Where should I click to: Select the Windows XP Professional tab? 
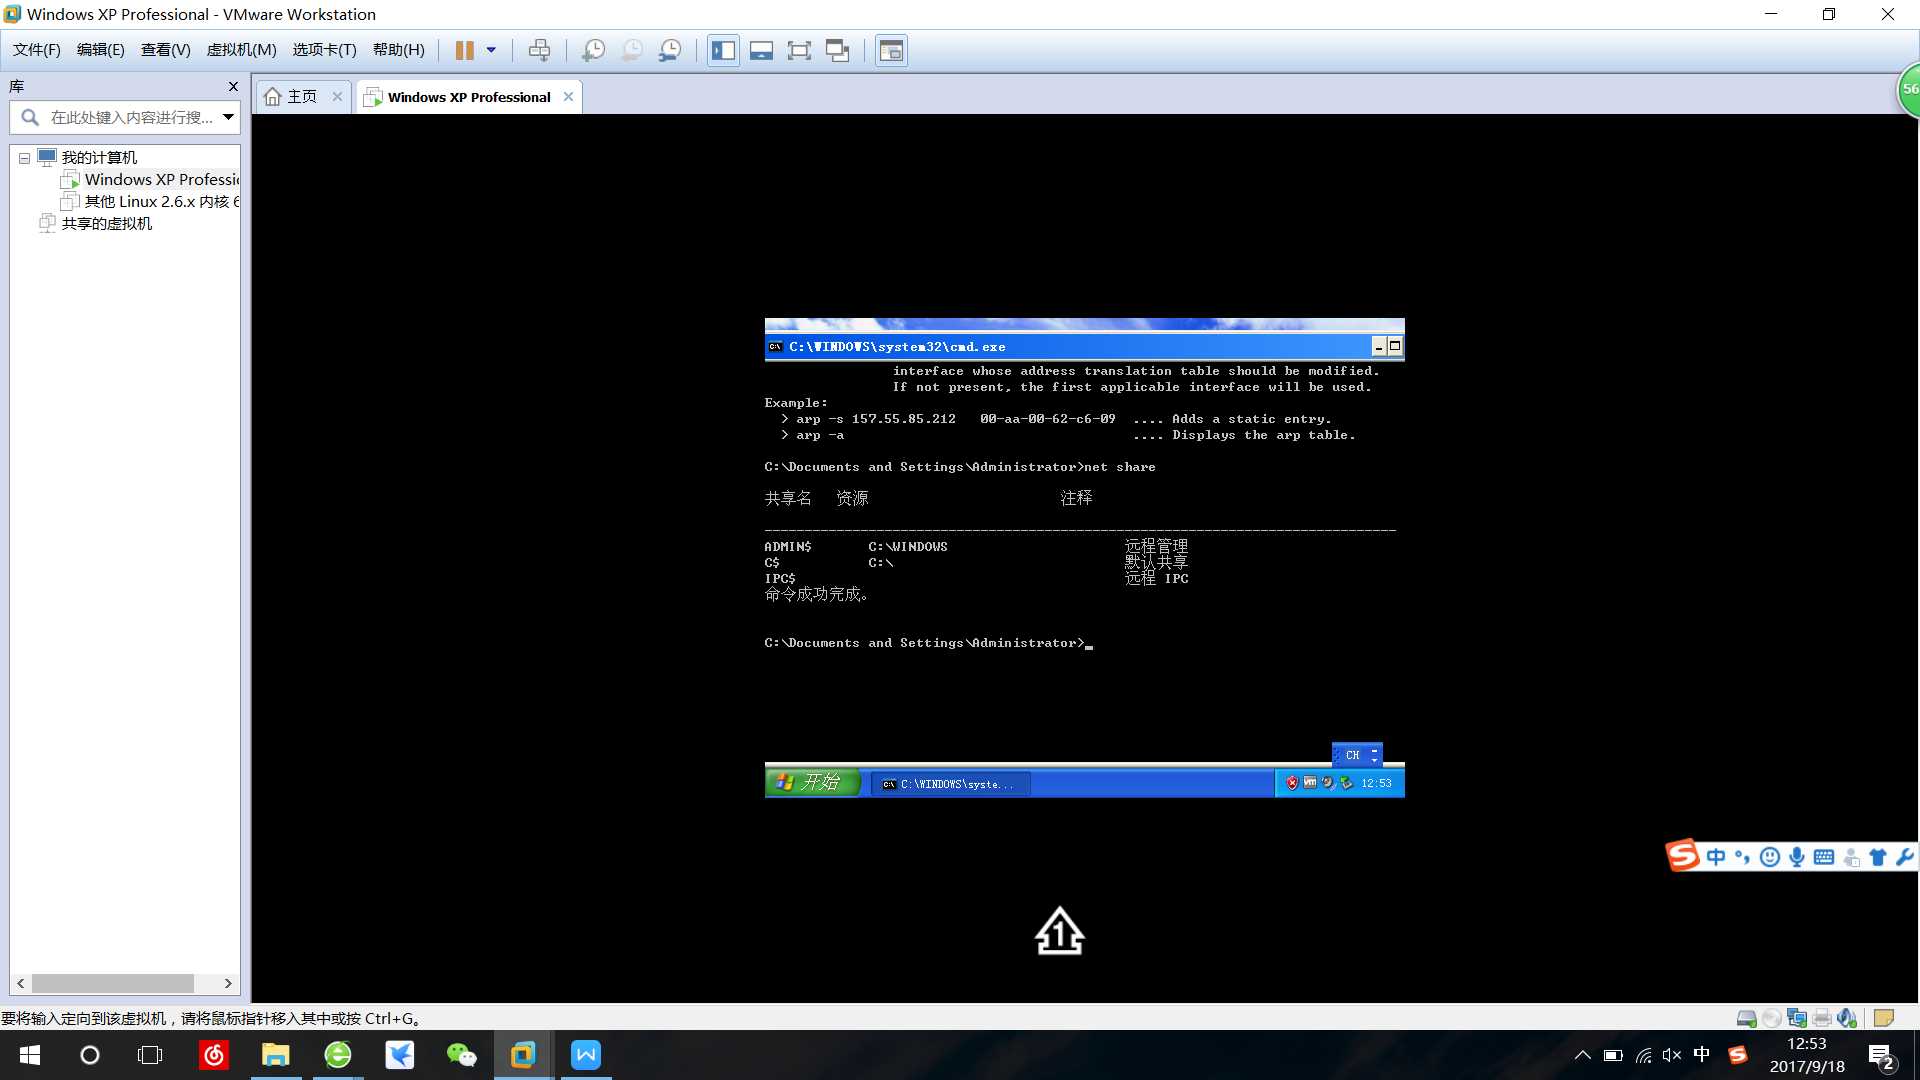[x=468, y=96]
